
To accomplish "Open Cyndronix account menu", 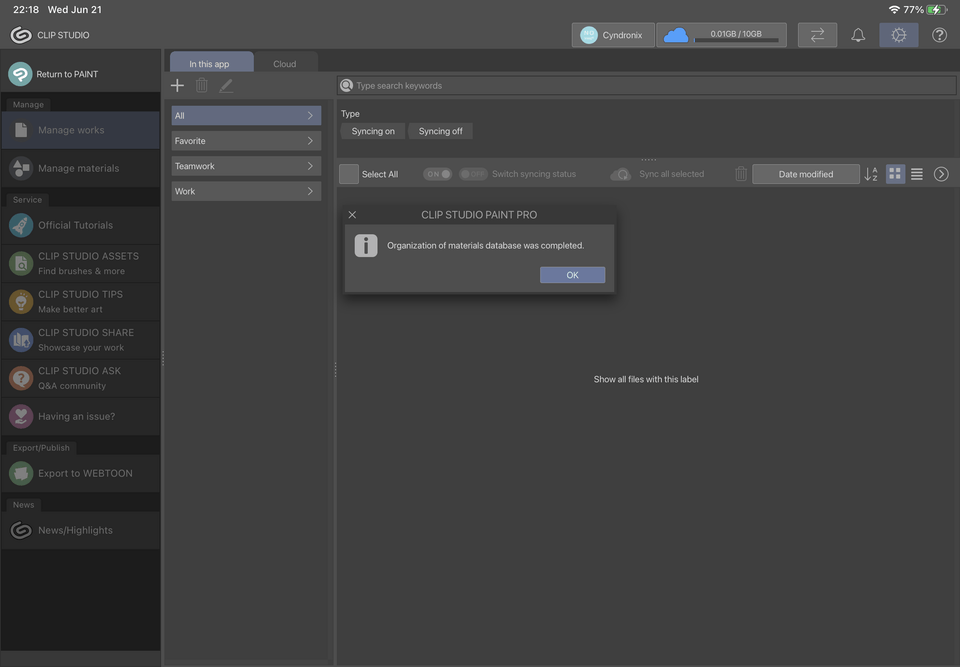I will (613, 35).
